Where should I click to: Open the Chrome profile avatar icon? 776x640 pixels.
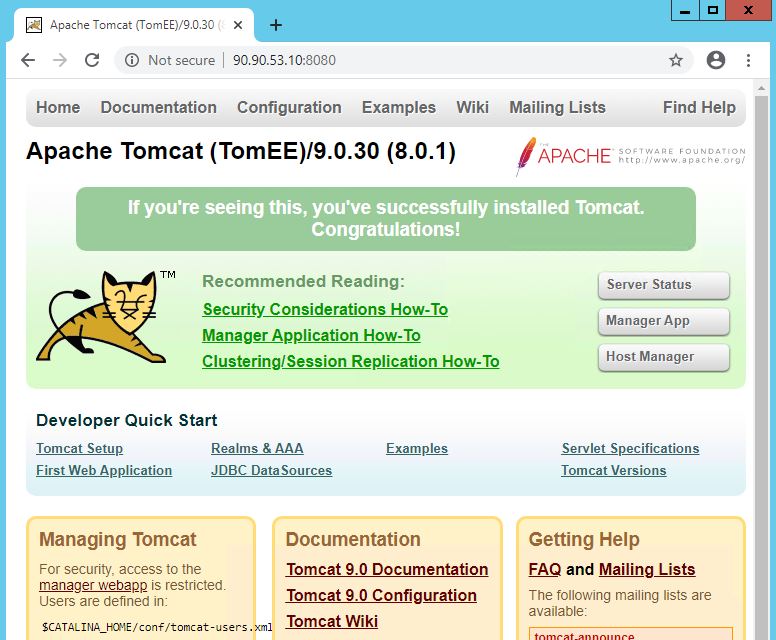click(716, 60)
